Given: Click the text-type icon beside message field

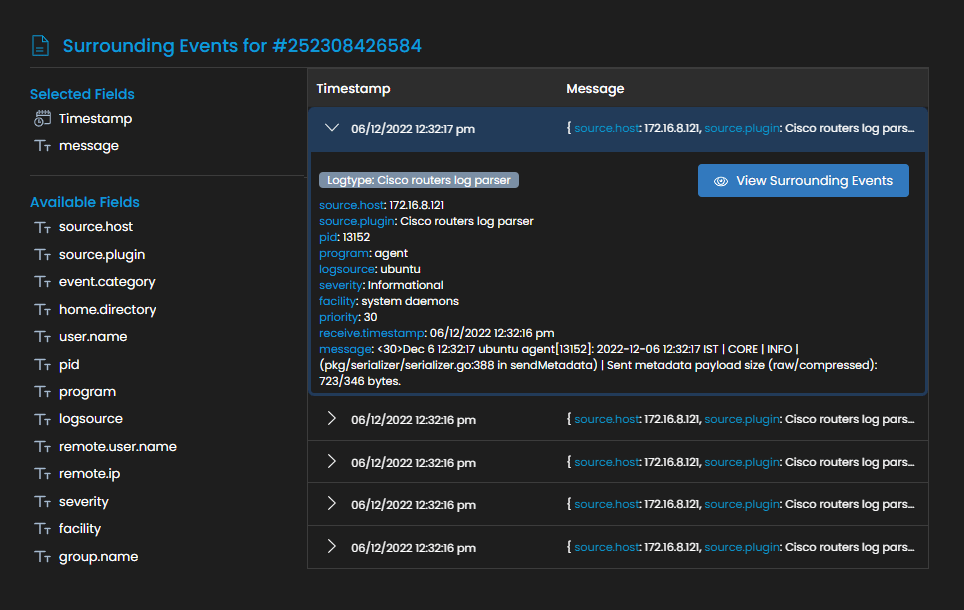Looking at the screenshot, I should [x=42, y=146].
